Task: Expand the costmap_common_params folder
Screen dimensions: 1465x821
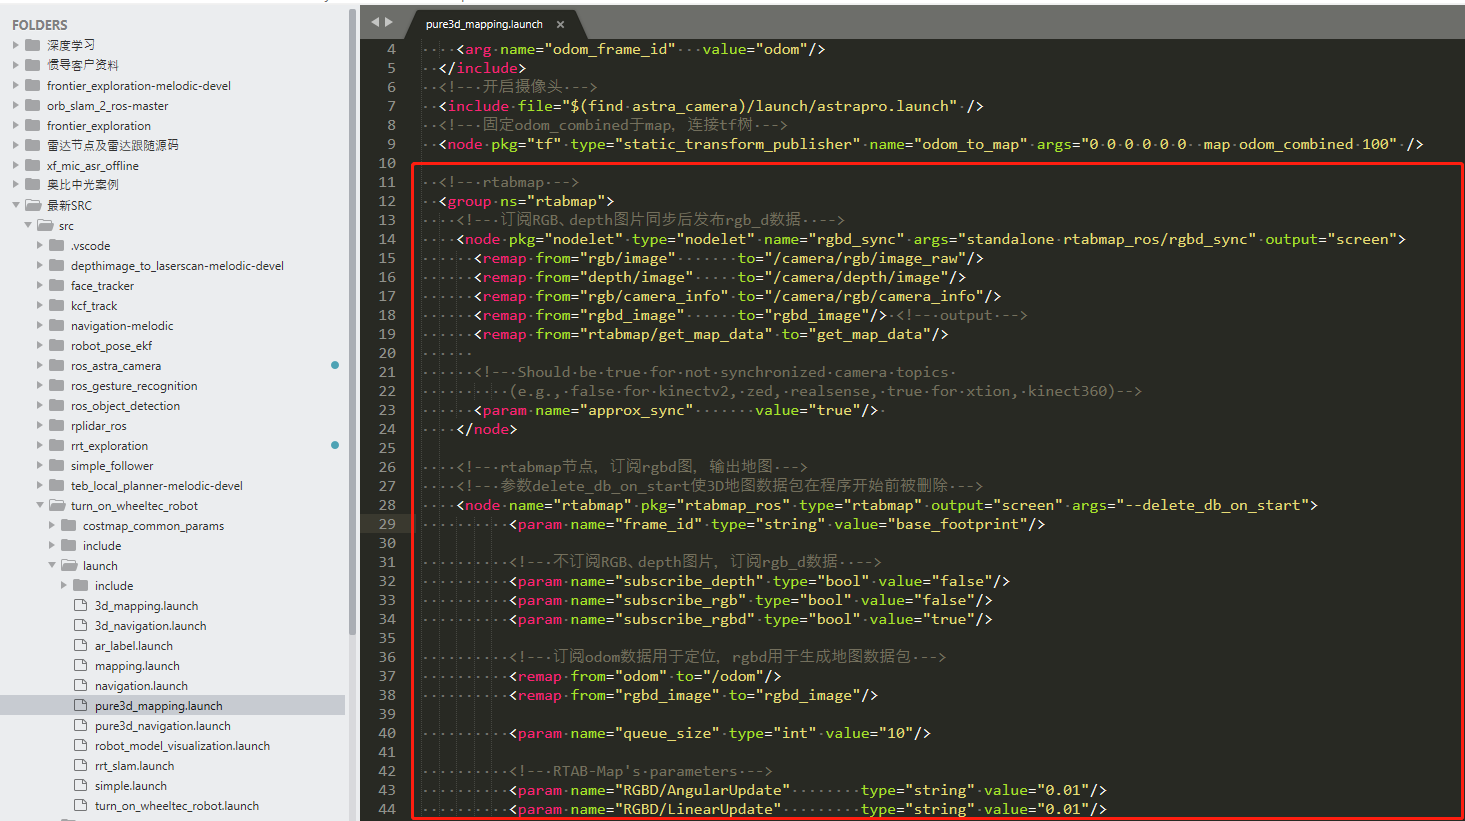Action: (x=52, y=526)
